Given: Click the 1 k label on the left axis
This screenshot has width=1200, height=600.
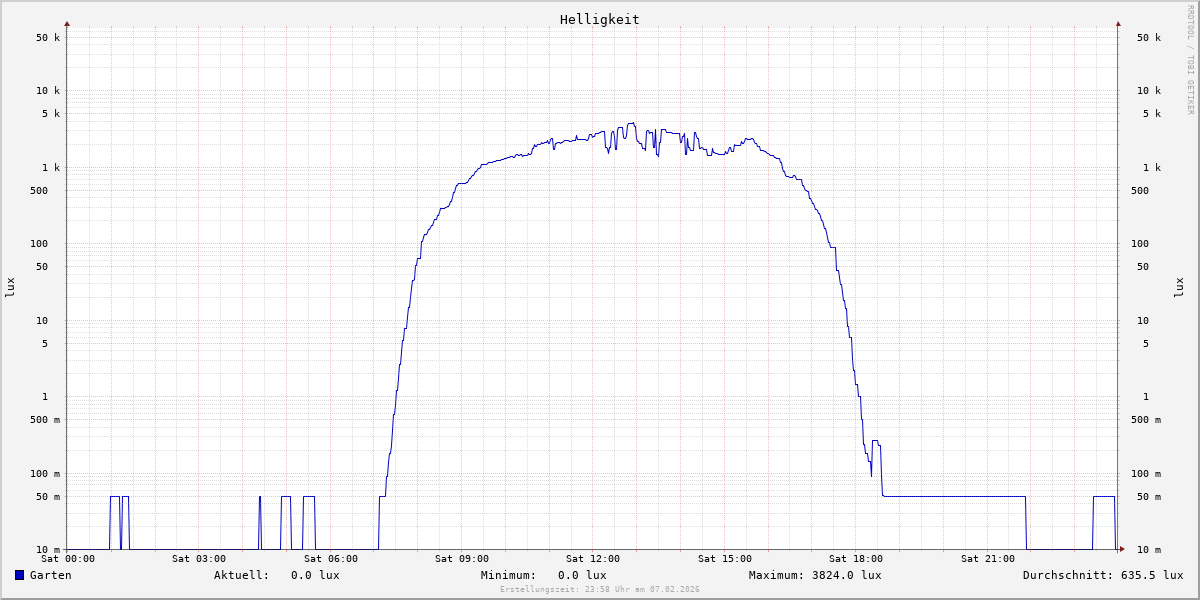Looking at the screenshot, I should (50, 168).
